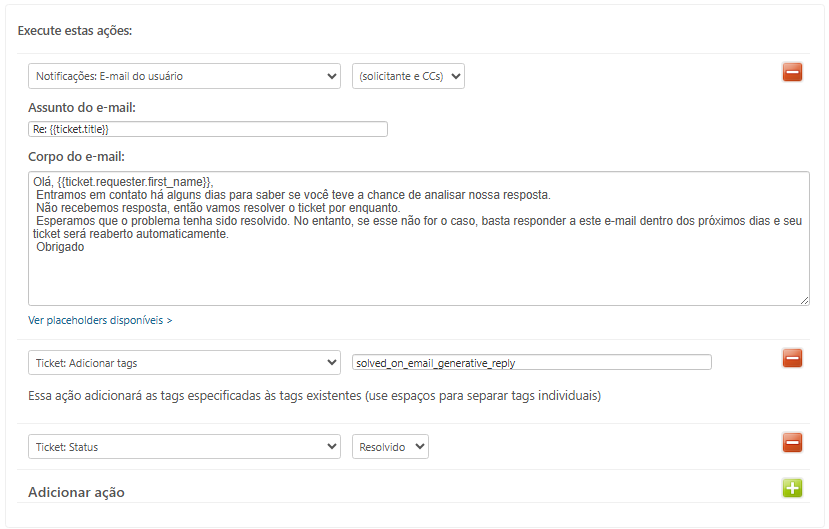Grab the e-mail body textarea resize handle

pyautogui.click(x=804, y=299)
